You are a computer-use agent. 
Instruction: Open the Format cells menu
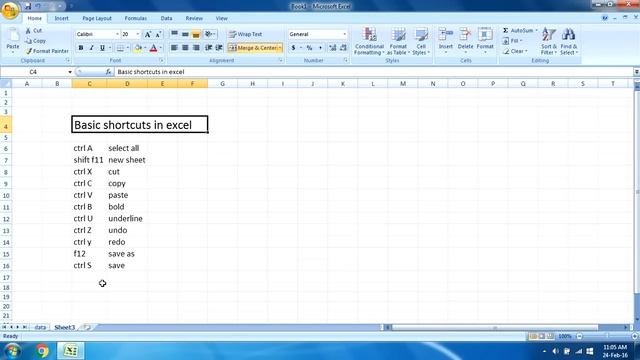pyautogui.click(x=485, y=40)
